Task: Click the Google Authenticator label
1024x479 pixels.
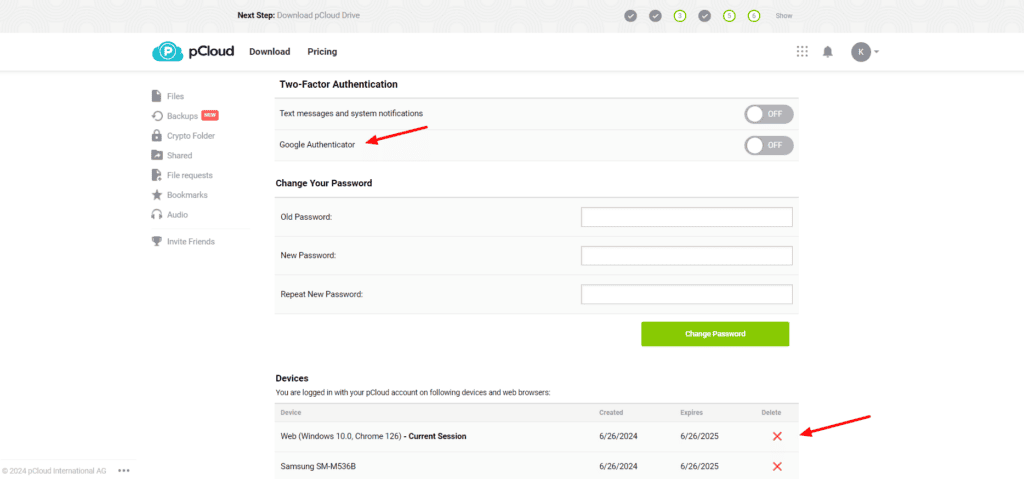Action: tap(317, 145)
